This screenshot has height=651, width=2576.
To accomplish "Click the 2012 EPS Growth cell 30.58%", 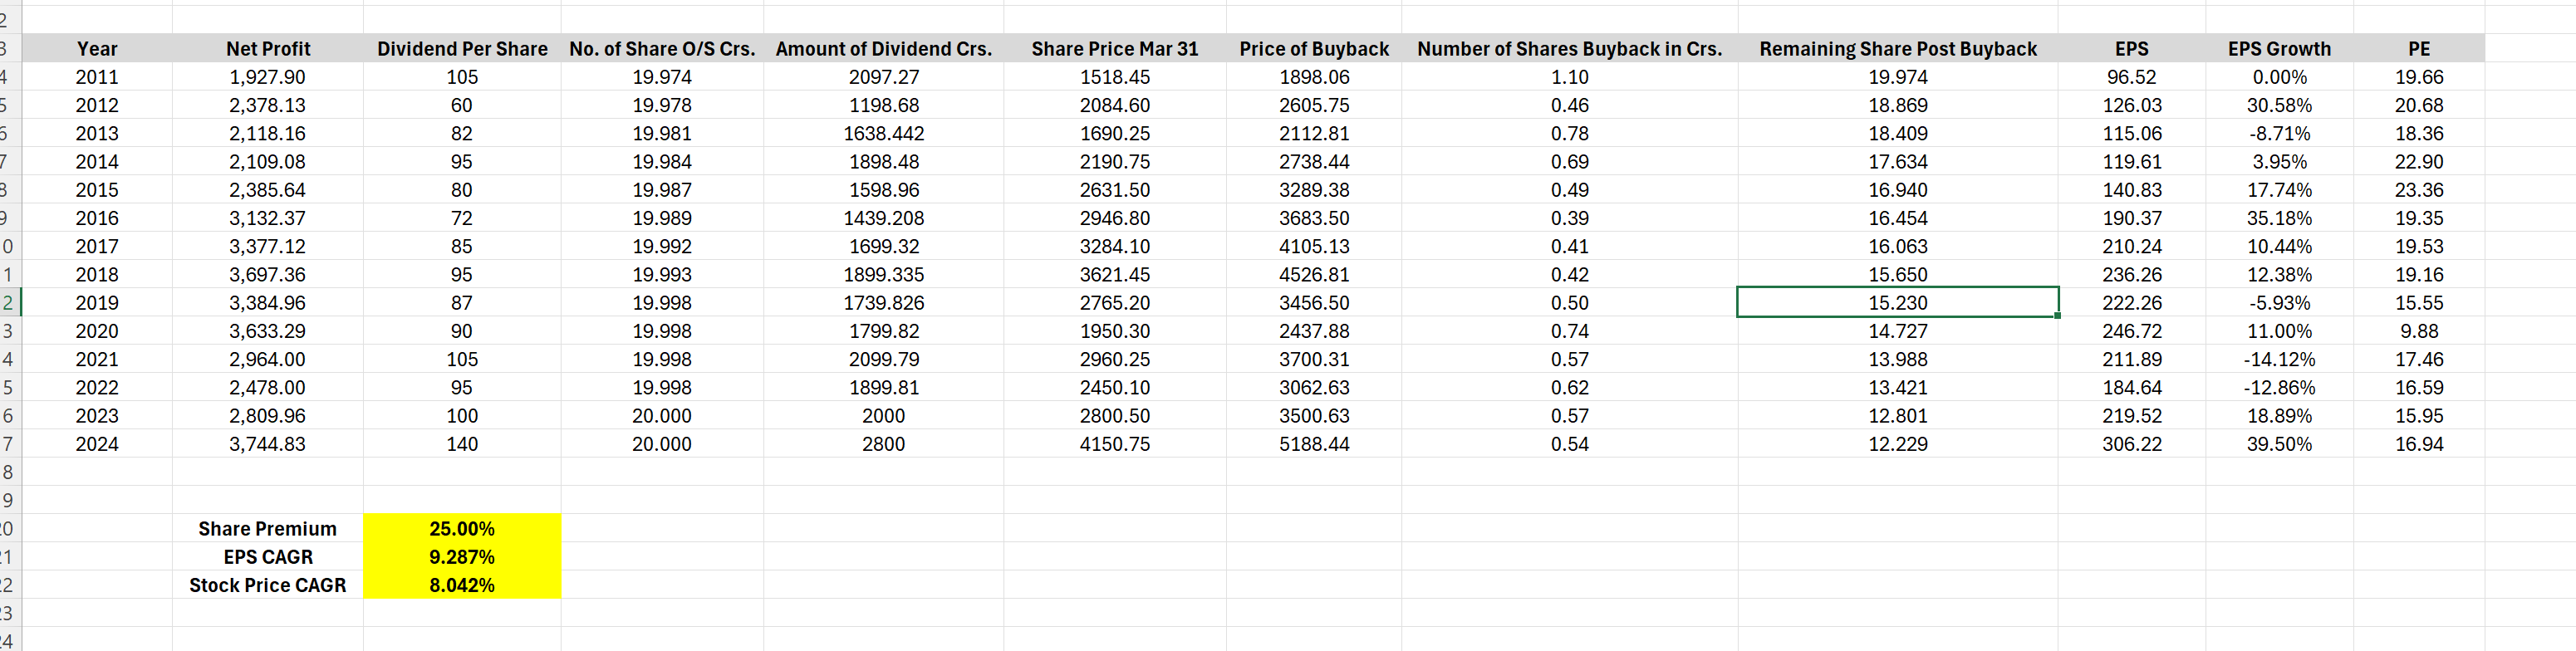I will click(x=2279, y=105).
